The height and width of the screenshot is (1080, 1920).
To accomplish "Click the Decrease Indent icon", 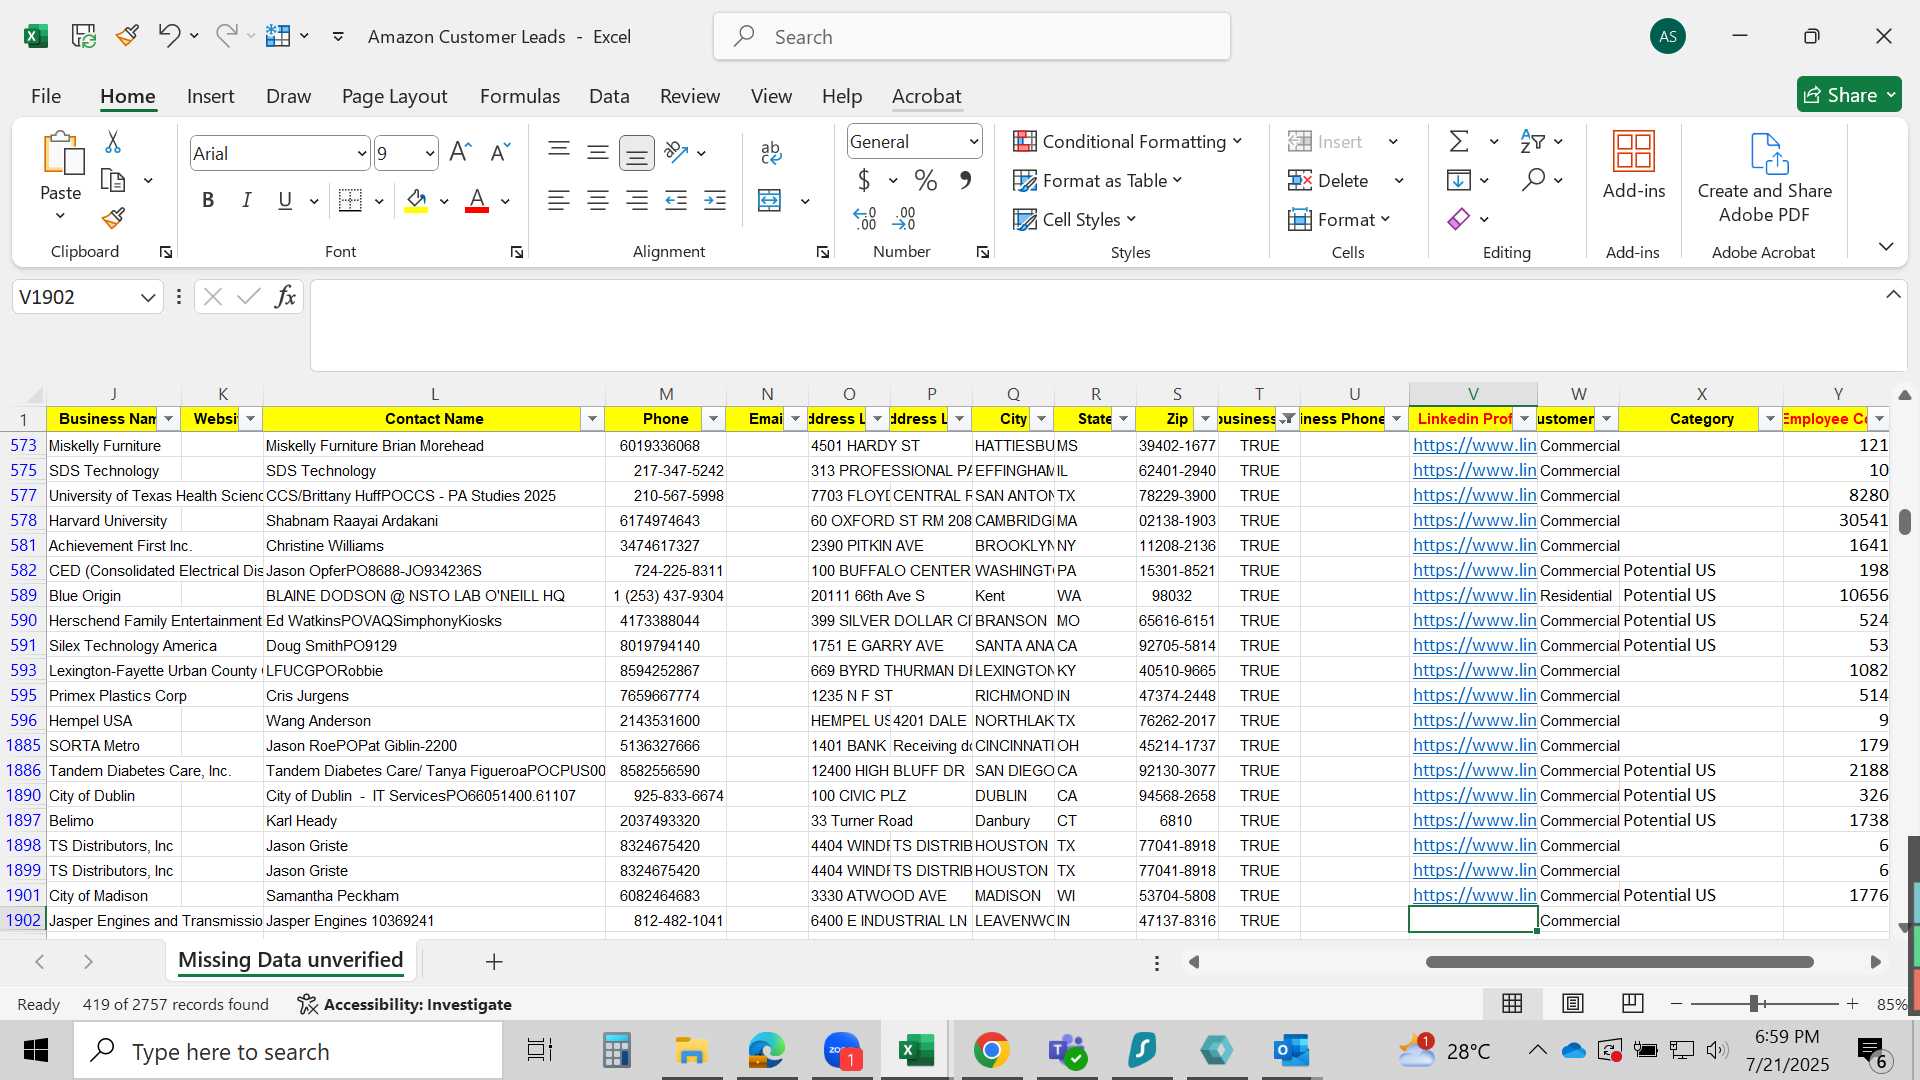I will tap(676, 201).
